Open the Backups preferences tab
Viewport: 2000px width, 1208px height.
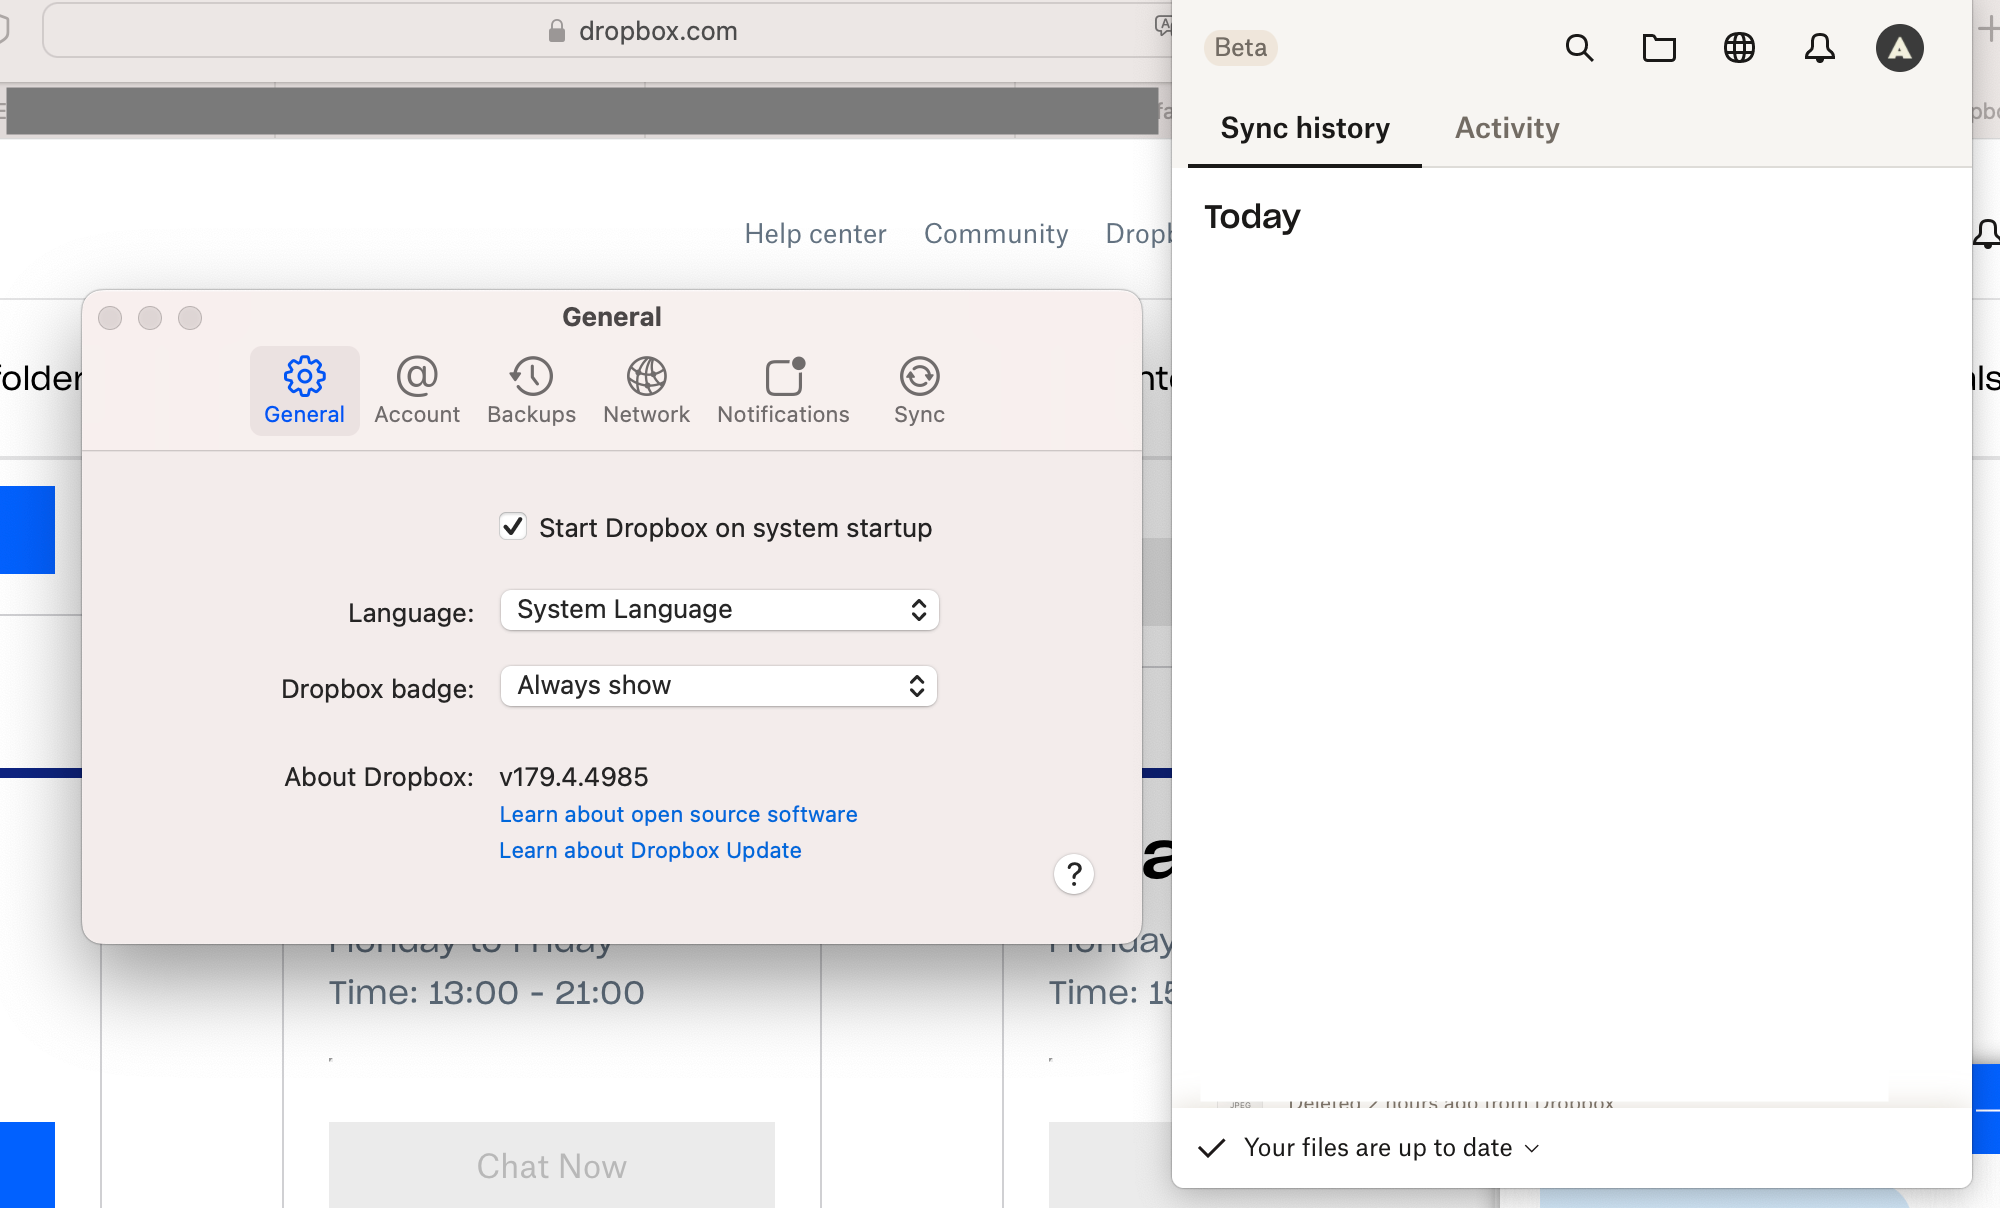tap(531, 391)
